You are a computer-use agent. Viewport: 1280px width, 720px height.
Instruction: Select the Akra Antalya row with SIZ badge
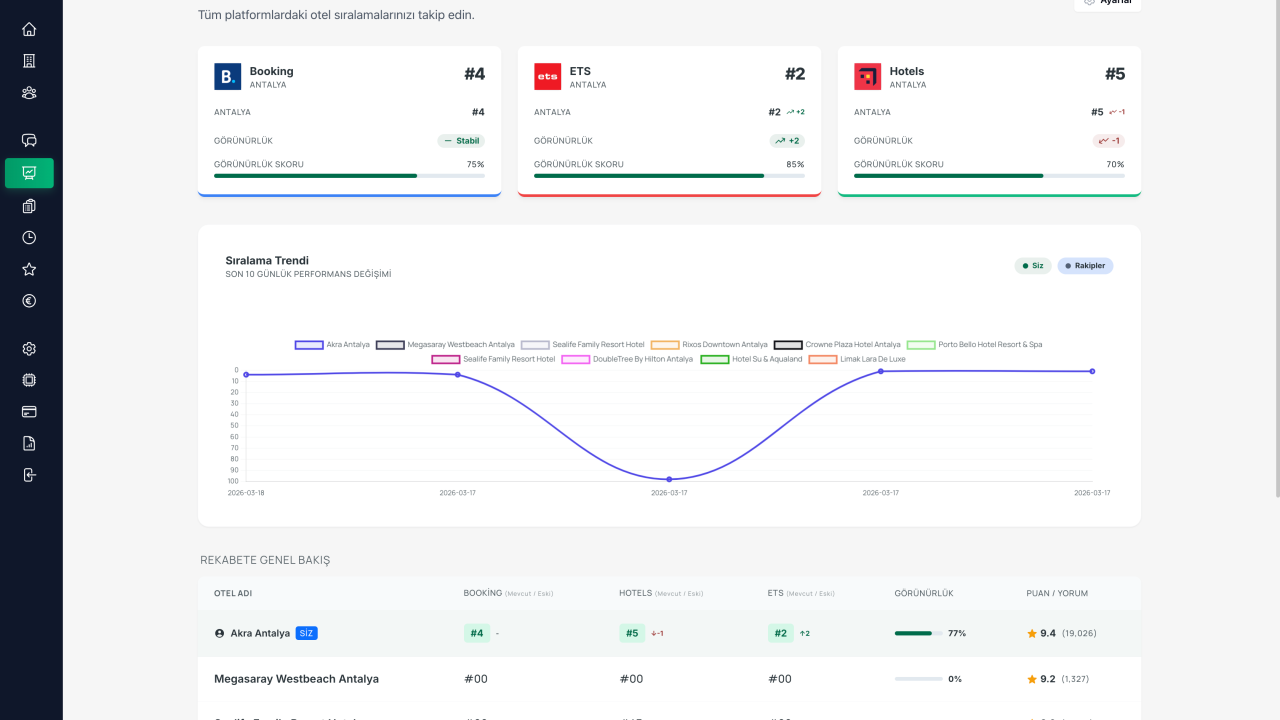(x=264, y=632)
